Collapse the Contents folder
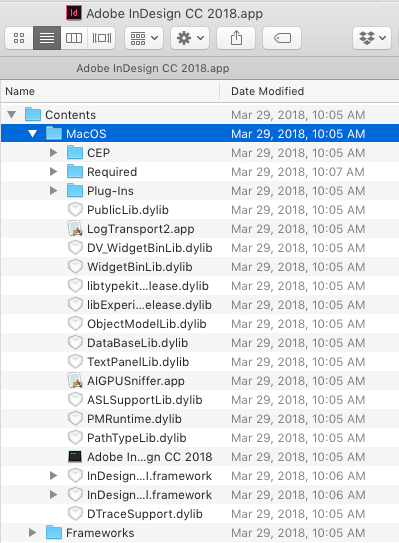Image resolution: width=399 pixels, height=543 pixels. pos(12,114)
